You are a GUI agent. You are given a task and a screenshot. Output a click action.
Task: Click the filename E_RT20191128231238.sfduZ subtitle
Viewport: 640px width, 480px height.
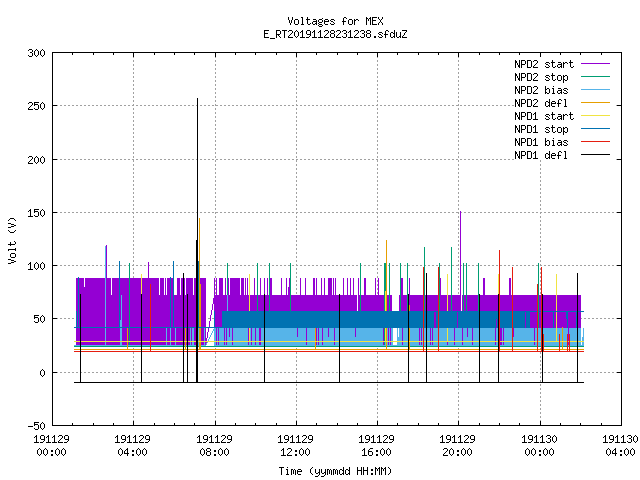pos(335,34)
